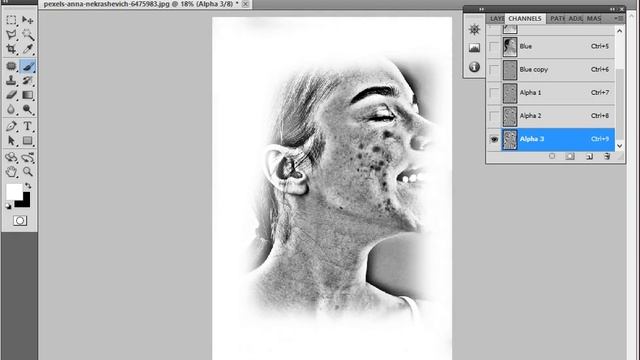Activate the Eraser tool
This screenshot has height=360, width=640.
pos(11,95)
